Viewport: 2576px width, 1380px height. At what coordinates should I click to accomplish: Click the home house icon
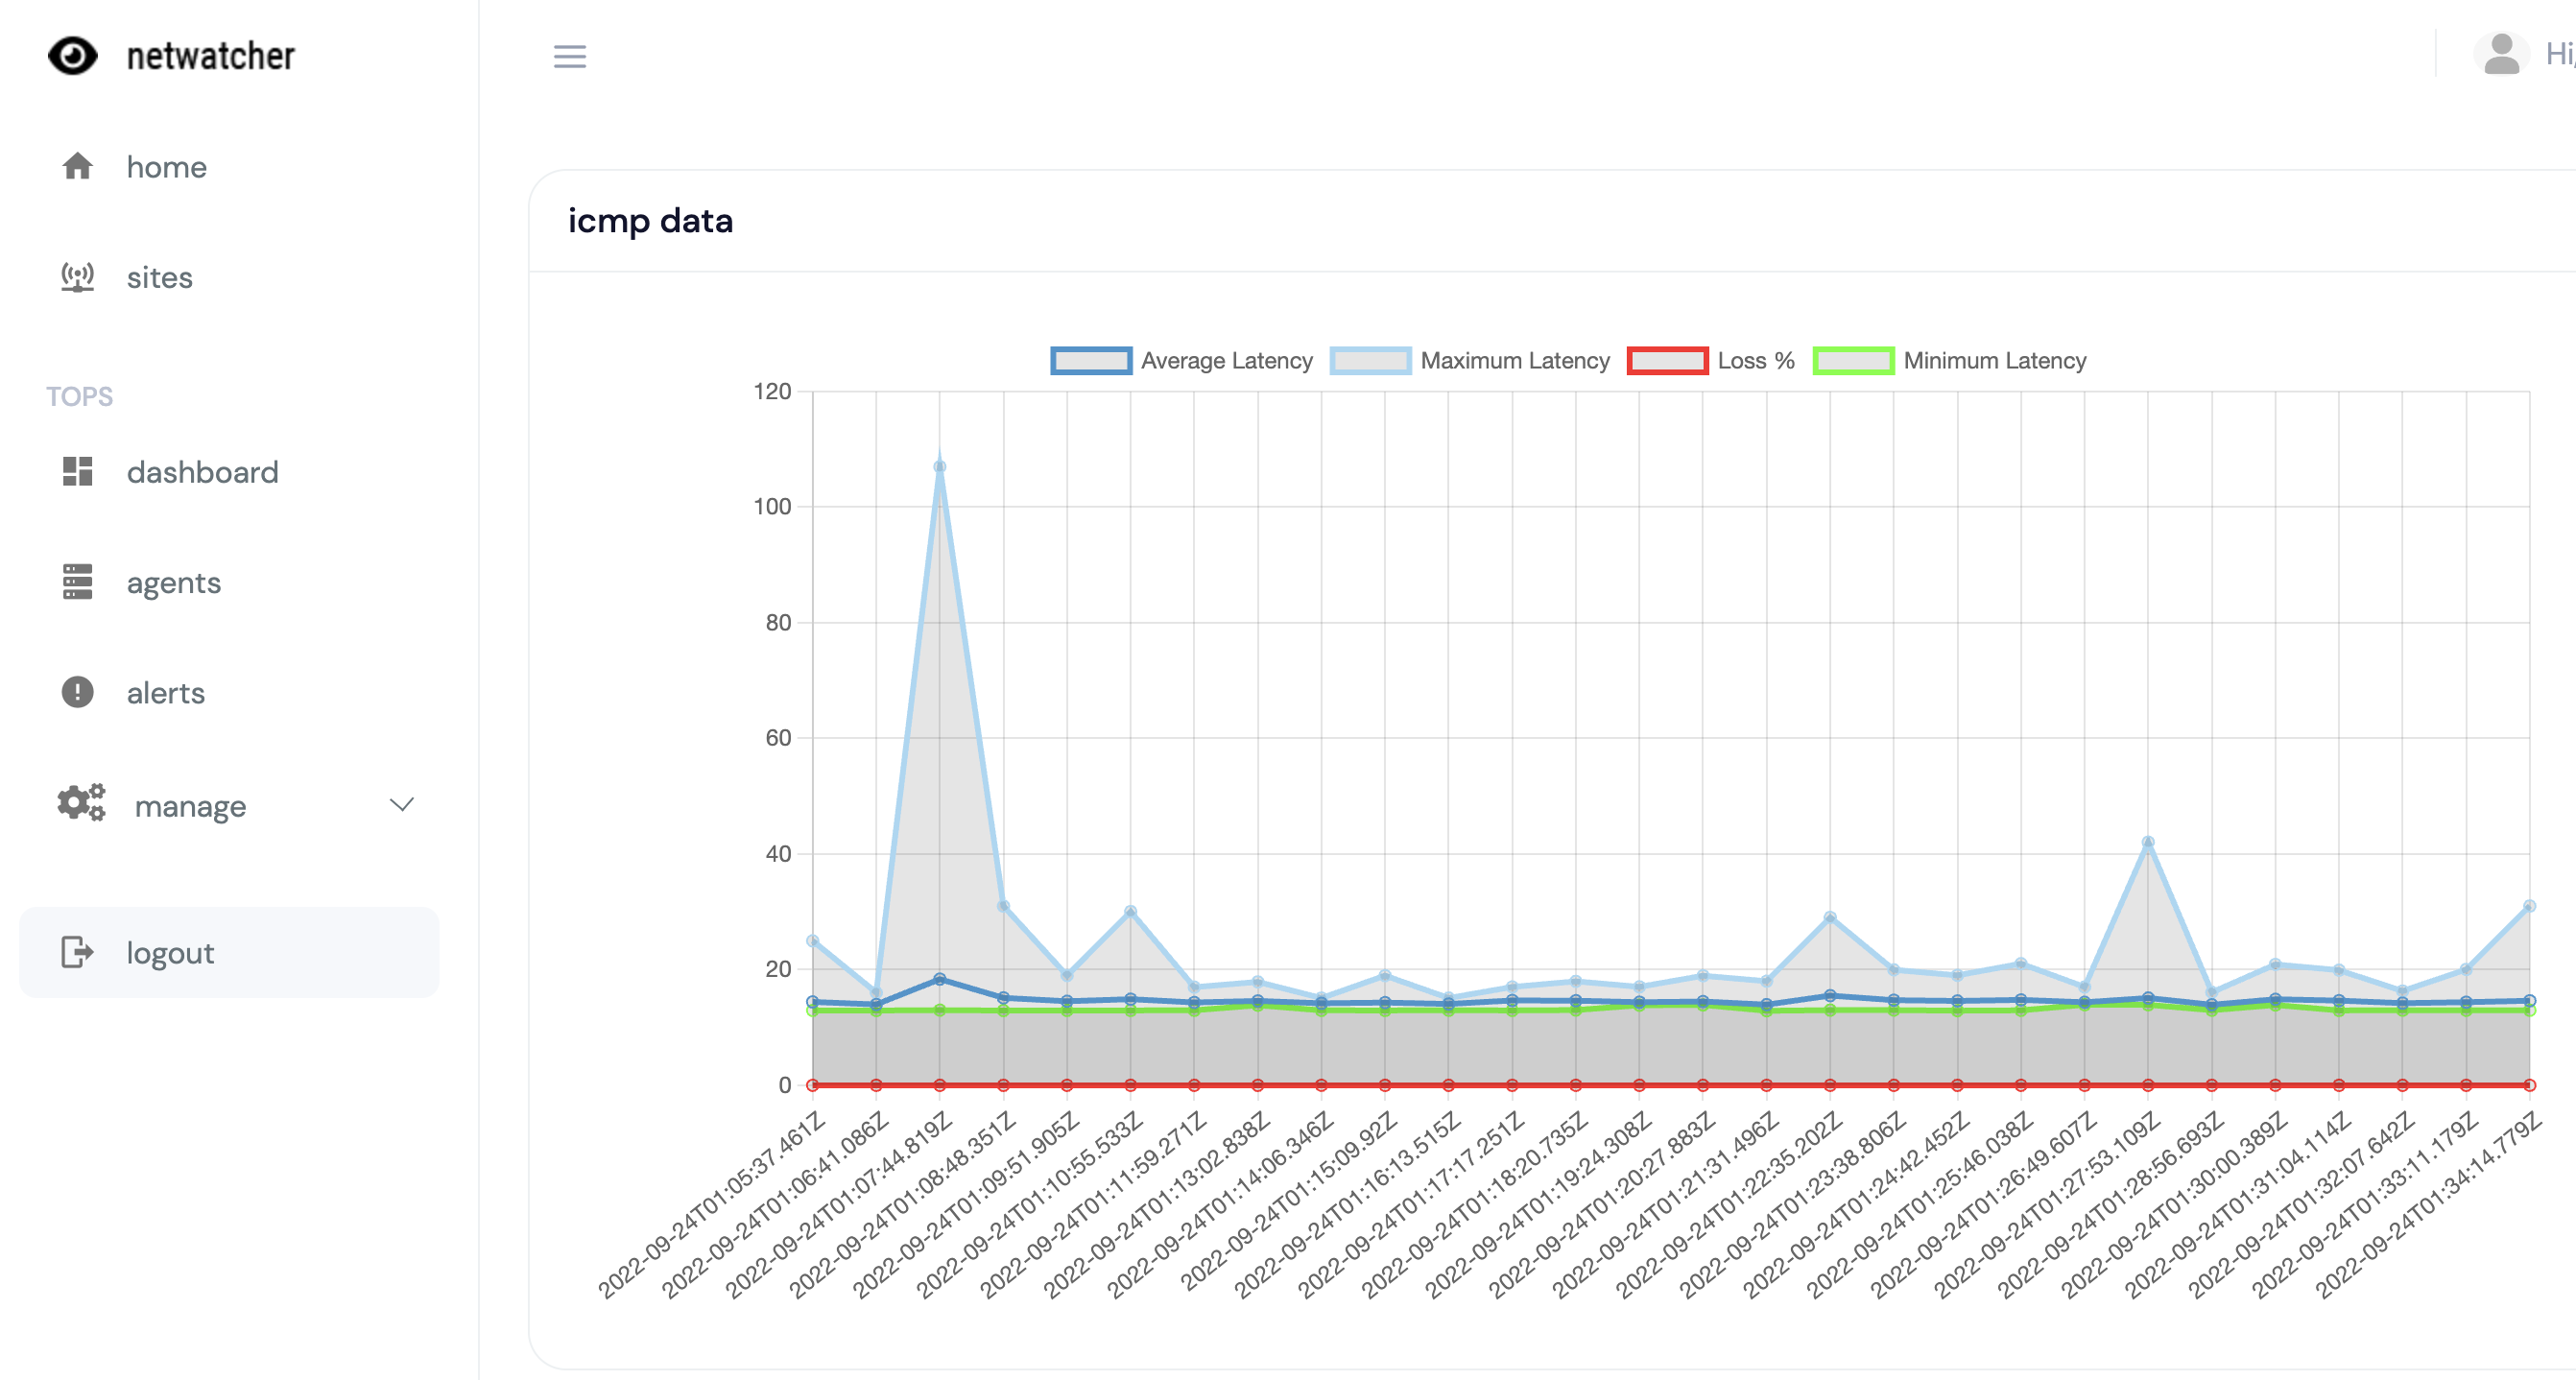[77, 166]
